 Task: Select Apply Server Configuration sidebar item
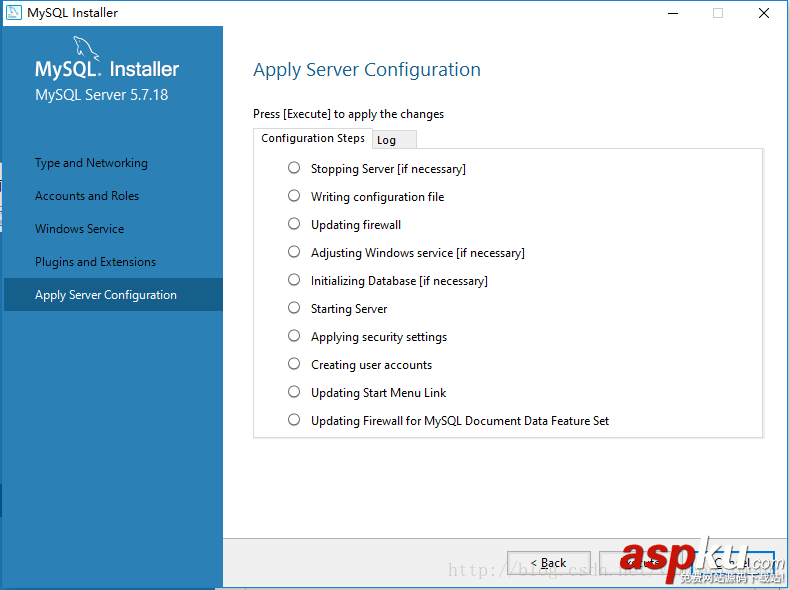point(106,295)
